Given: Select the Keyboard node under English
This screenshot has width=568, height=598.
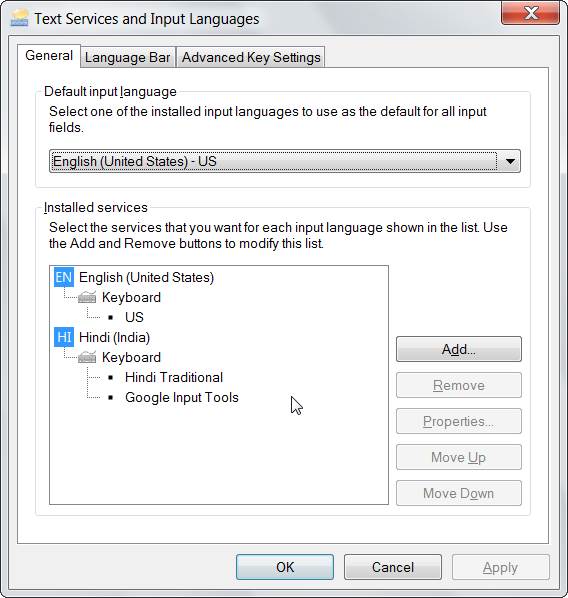Looking at the screenshot, I should 131,297.
